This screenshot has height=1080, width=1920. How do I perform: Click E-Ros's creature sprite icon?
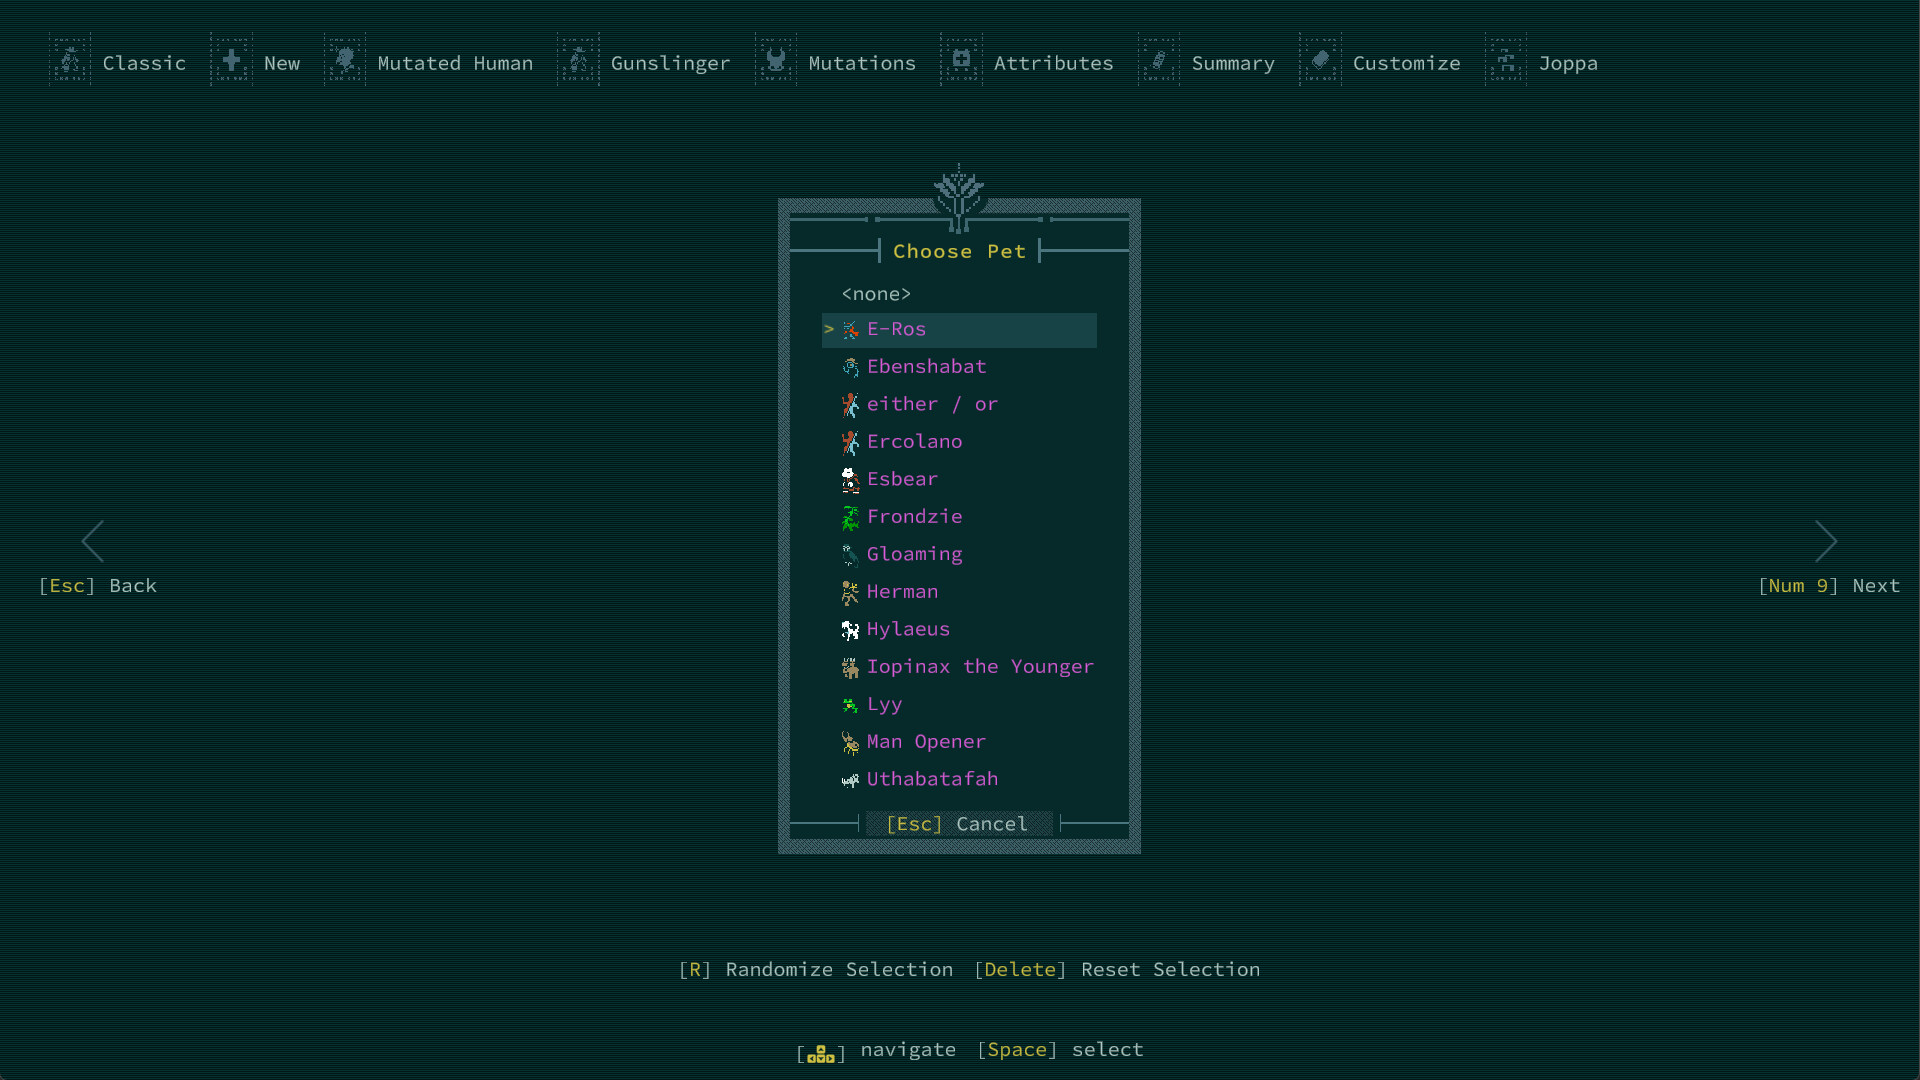pos(850,330)
